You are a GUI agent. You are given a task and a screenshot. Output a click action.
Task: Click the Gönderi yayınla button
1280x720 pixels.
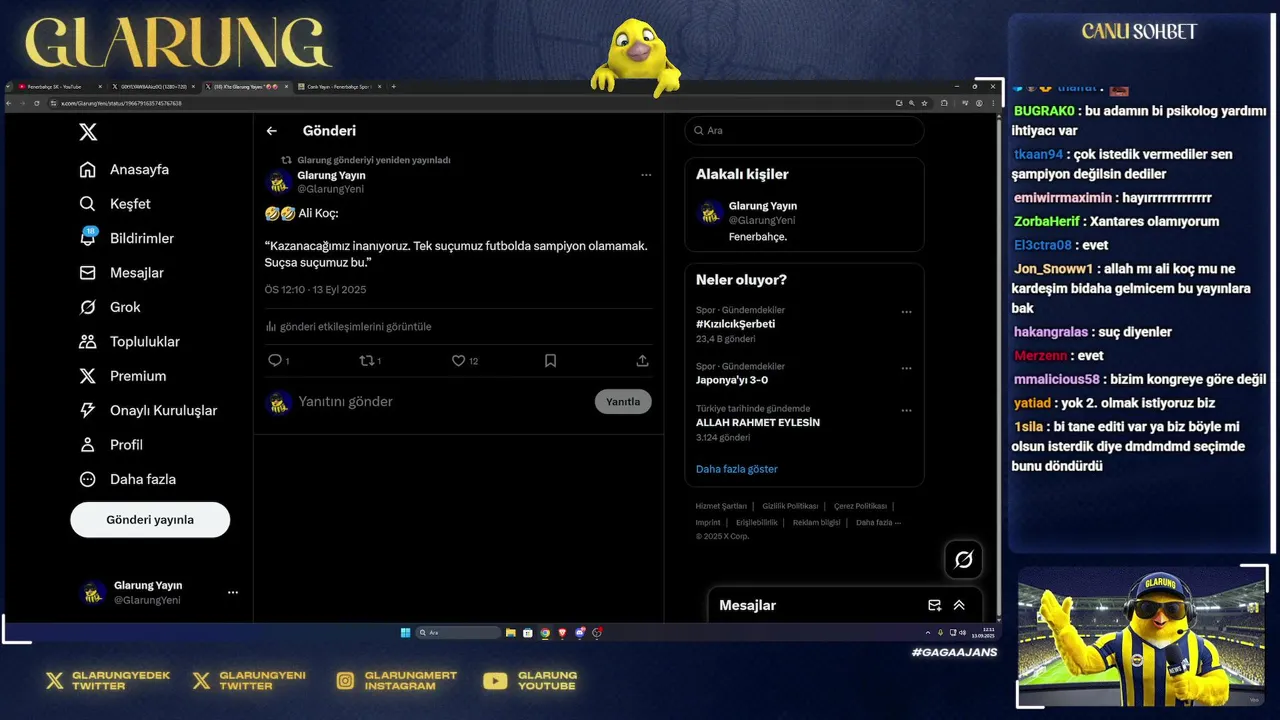tap(150, 520)
